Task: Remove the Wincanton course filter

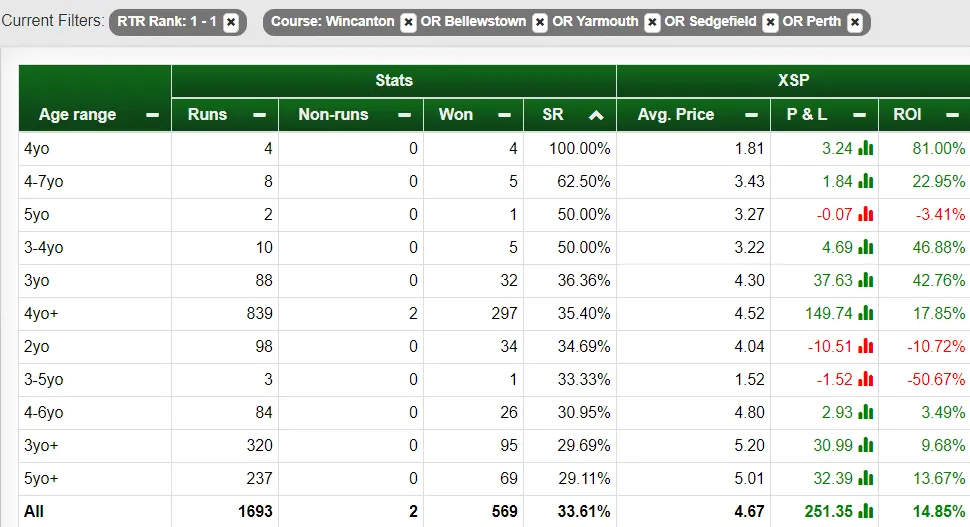Action: click(408, 22)
